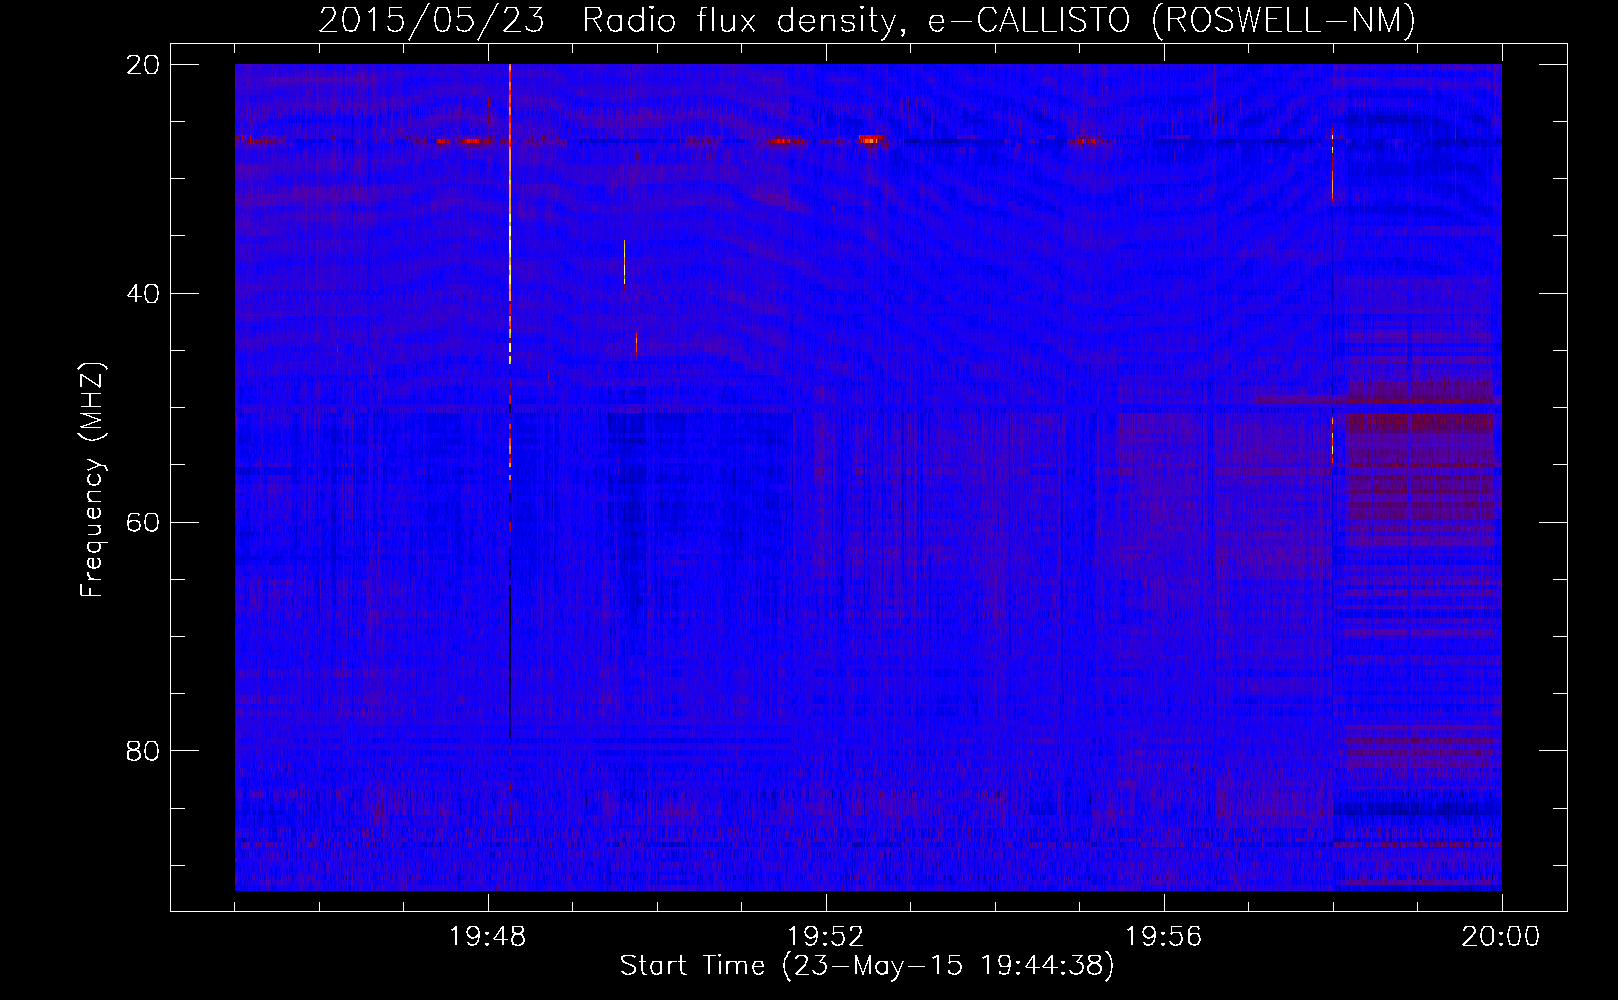Click the 20 frequency tick label
This screenshot has width=1618, height=1000.
pyautogui.click(x=143, y=65)
